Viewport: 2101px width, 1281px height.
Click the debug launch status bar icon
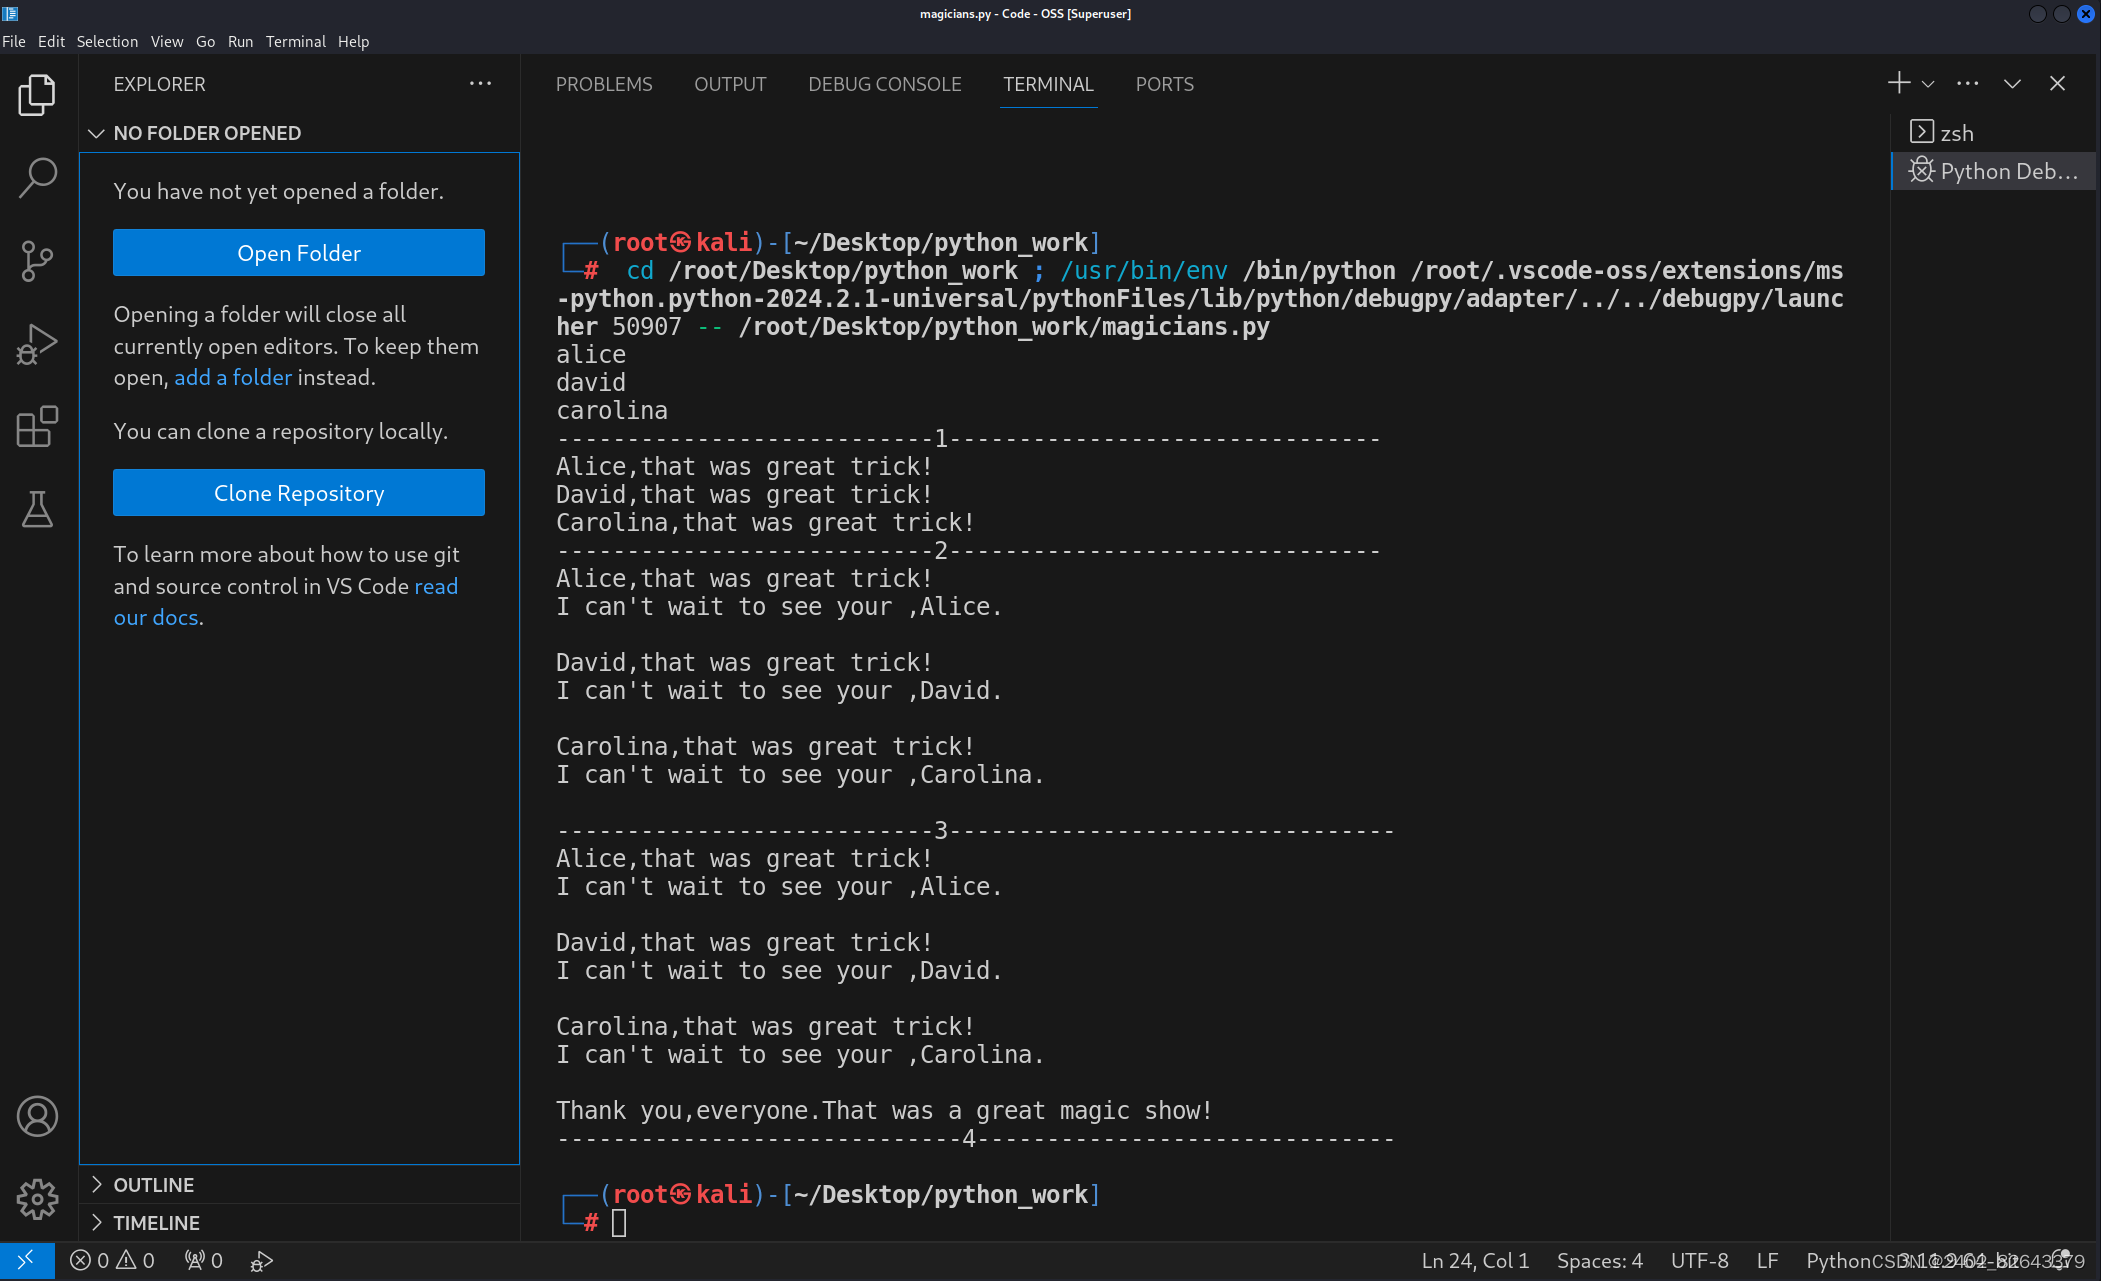click(261, 1261)
